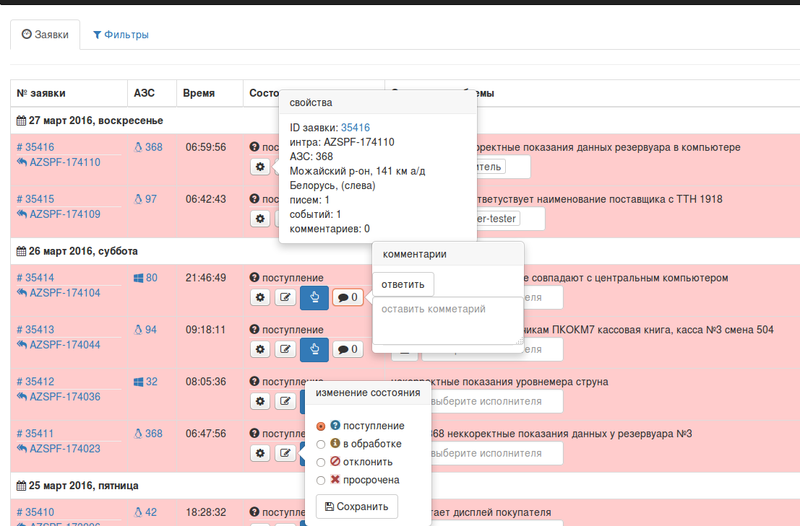Select the 'просрочена' radio option

pos(321,480)
